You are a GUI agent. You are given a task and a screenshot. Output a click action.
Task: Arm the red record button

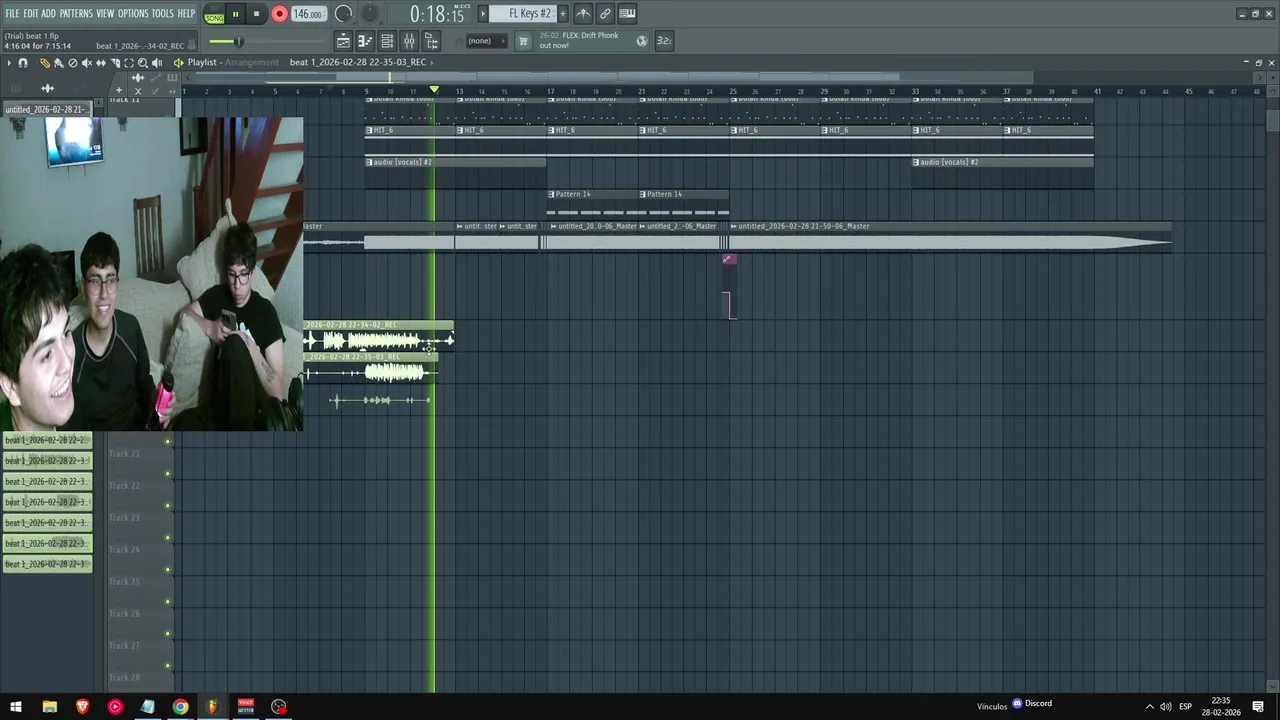tap(279, 14)
